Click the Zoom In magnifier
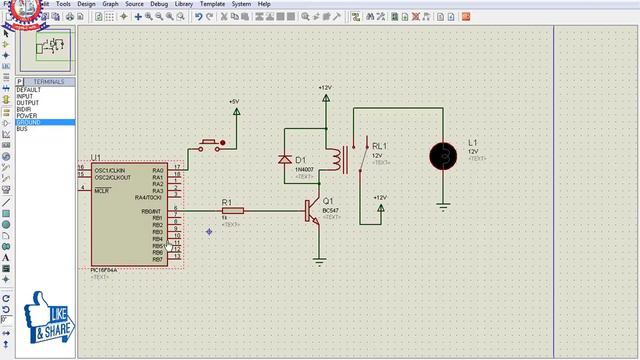The height and width of the screenshot is (360, 640). tap(149, 17)
